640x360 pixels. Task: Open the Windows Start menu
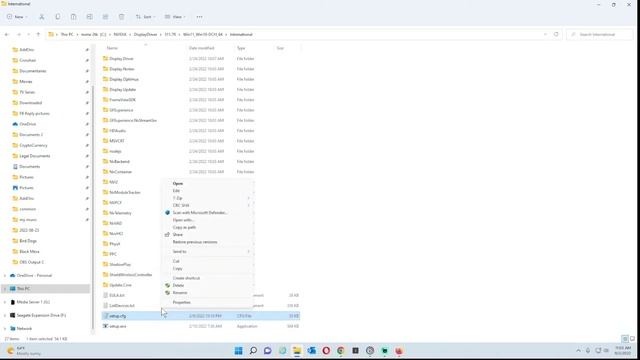coord(238,351)
